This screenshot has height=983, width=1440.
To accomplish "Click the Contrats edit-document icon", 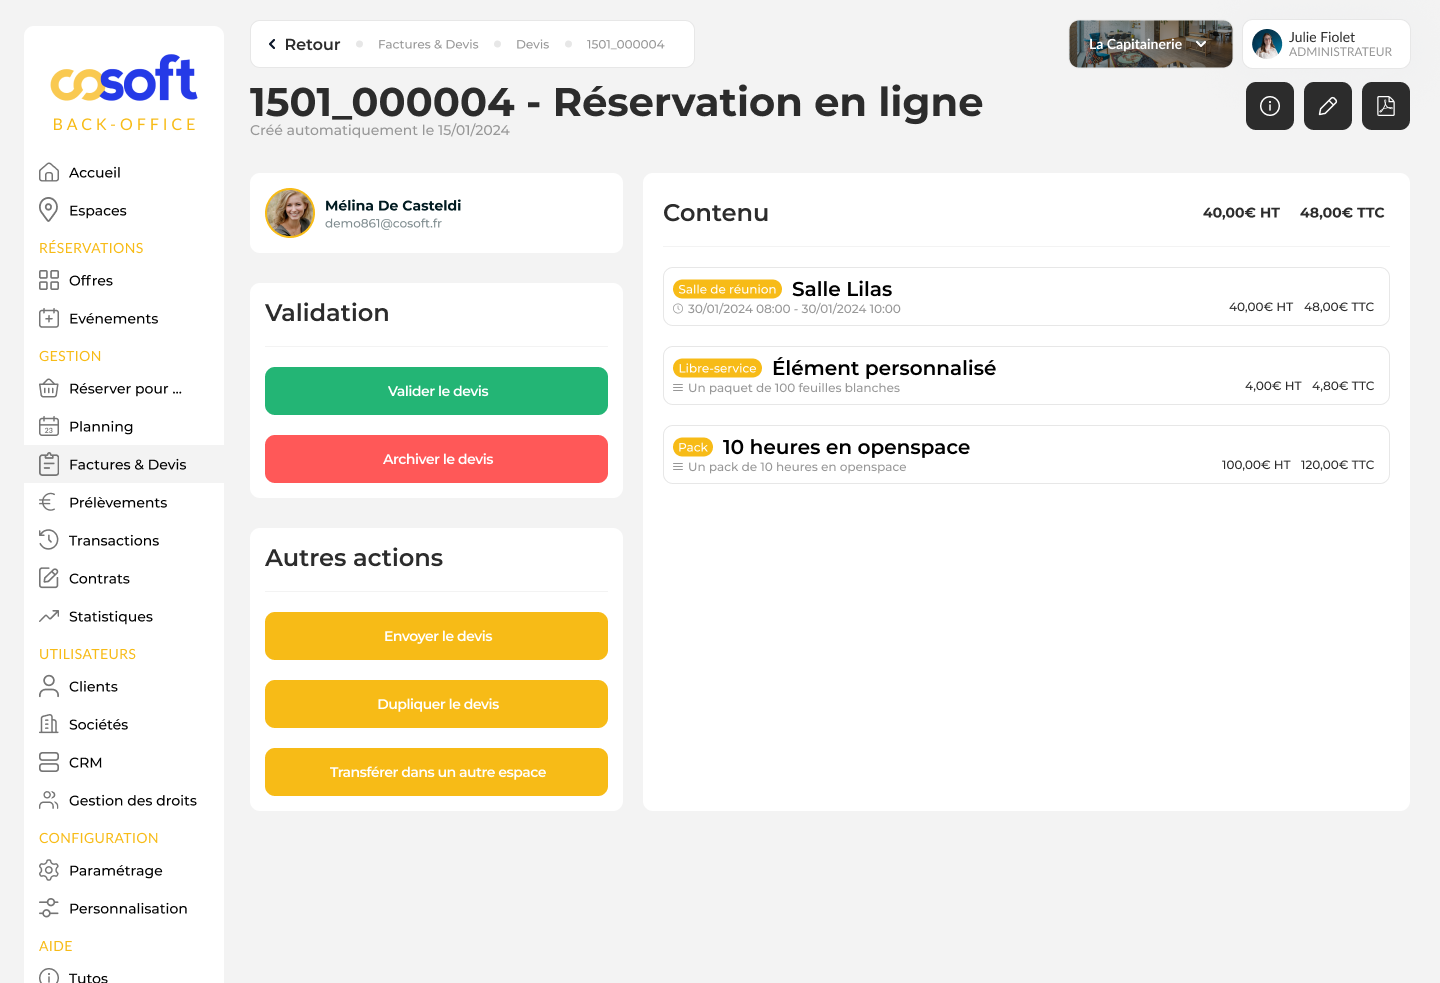I will (x=49, y=578).
